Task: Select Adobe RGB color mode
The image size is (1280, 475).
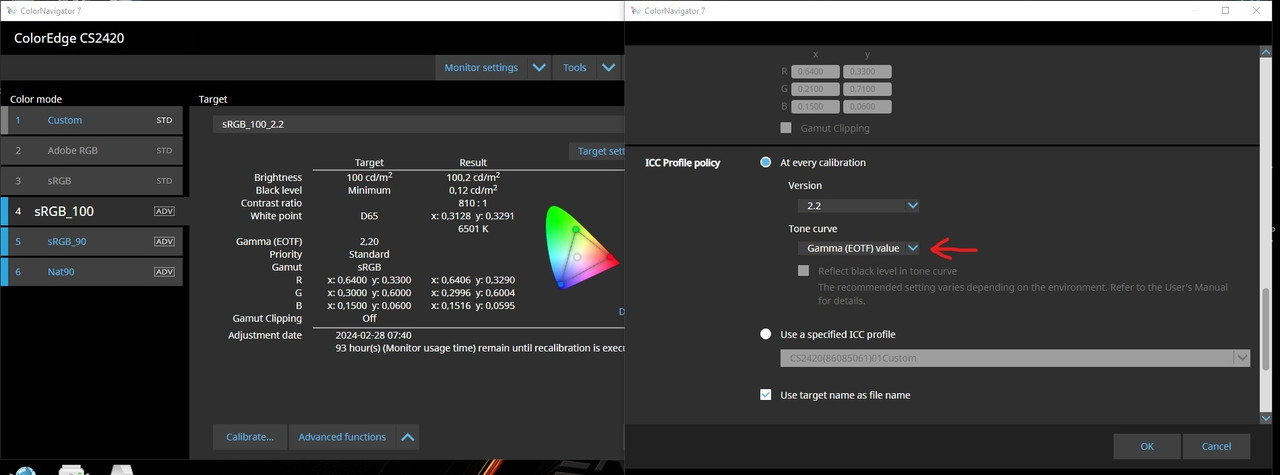Action: (x=95, y=150)
